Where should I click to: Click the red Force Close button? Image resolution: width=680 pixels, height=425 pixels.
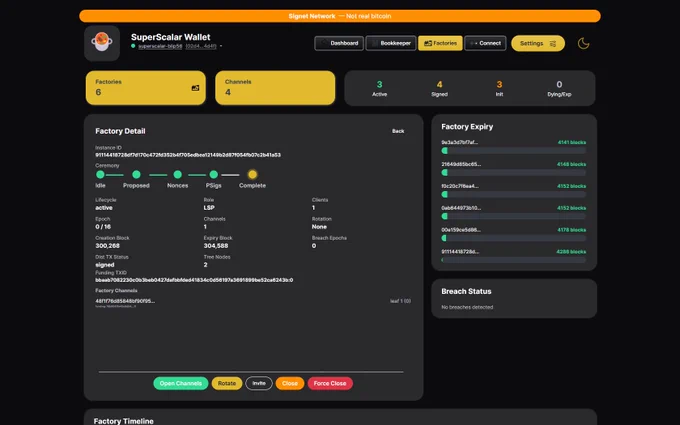pos(330,383)
